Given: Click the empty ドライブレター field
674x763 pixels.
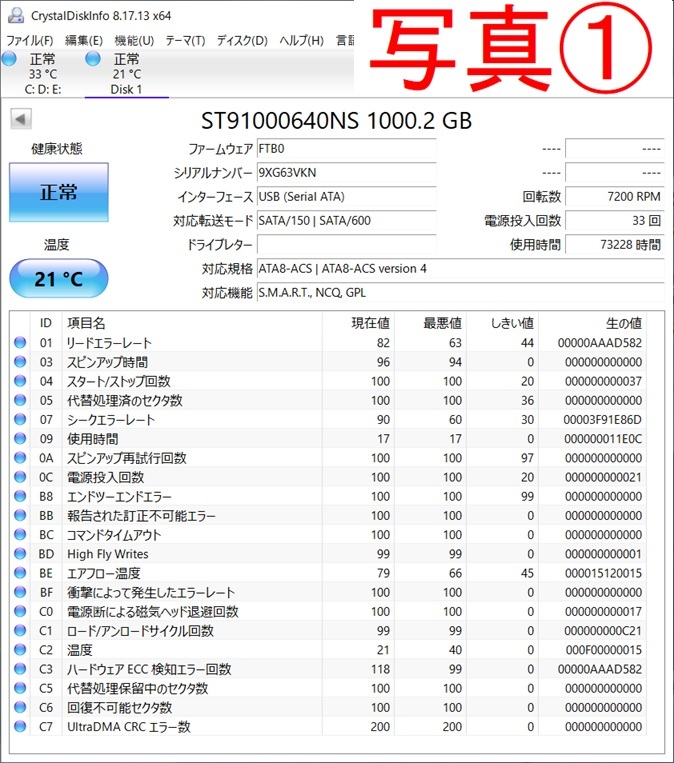Looking at the screenshot, I should coord(346,244).
